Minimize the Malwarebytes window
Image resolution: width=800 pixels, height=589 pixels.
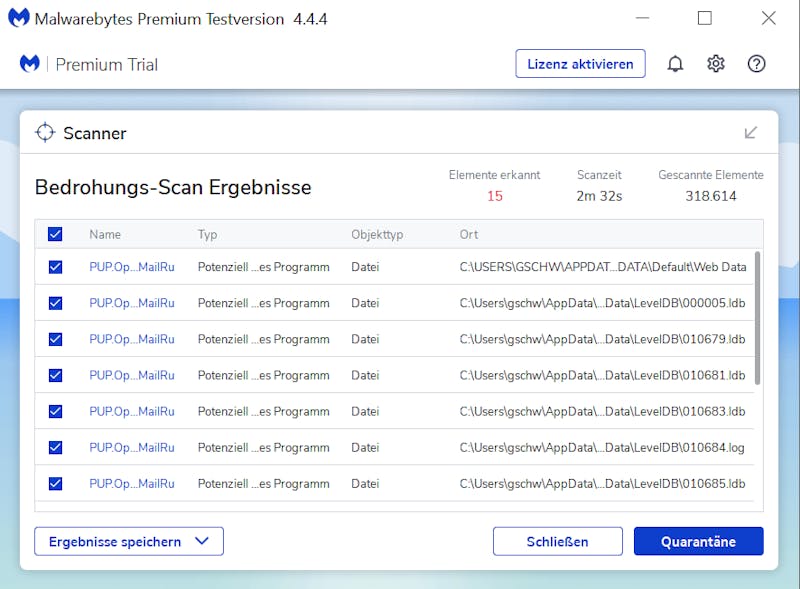(x=642, y=18)
